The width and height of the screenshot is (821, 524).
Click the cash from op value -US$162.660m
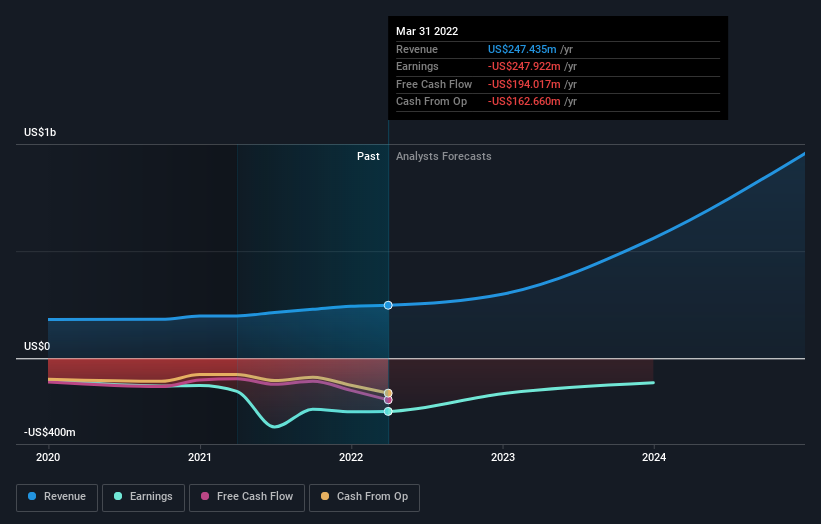[x=524, y=102]
